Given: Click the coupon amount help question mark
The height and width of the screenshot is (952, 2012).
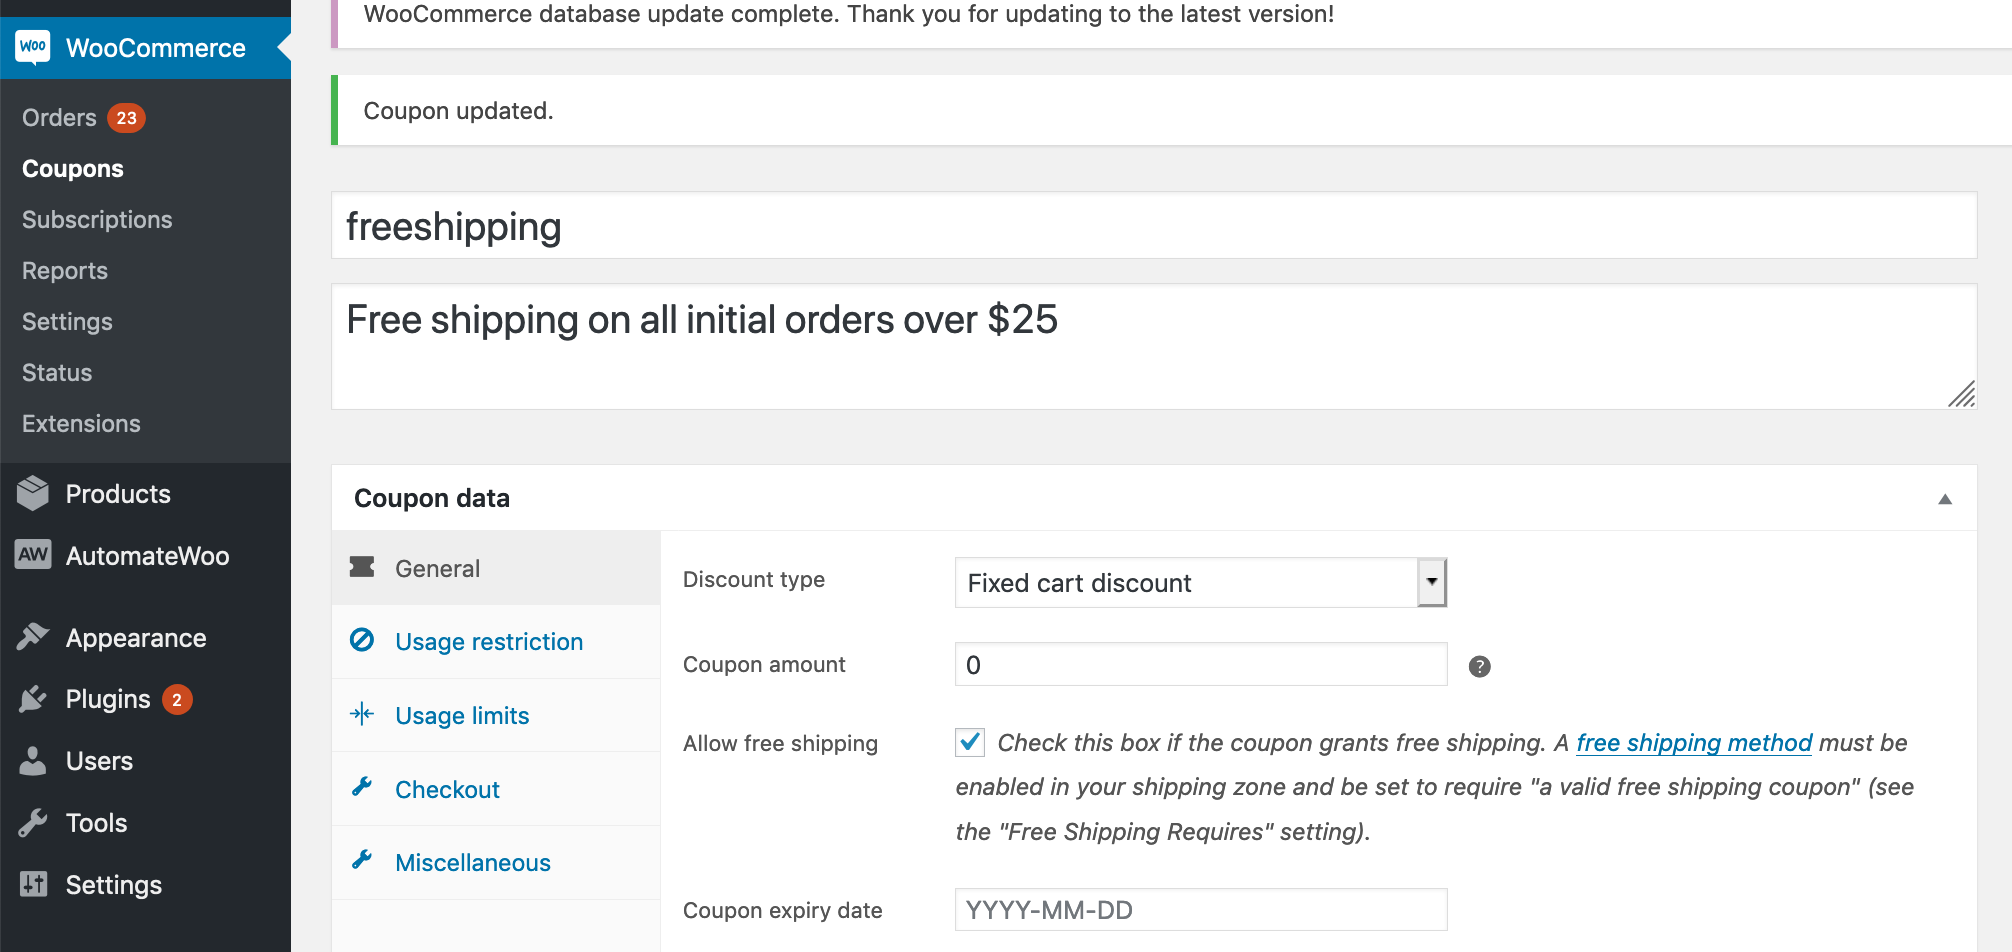Looking at the screenshot, I should pos(1479,666).
